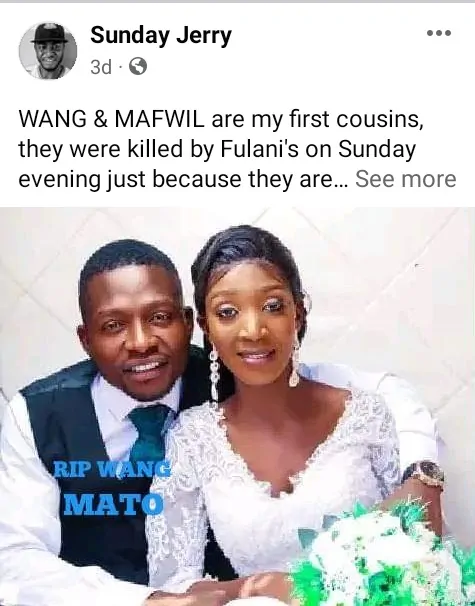Click the black hat in profile avatar
Image resolution: width=475 pixels, height=606 pixels.
49,33
